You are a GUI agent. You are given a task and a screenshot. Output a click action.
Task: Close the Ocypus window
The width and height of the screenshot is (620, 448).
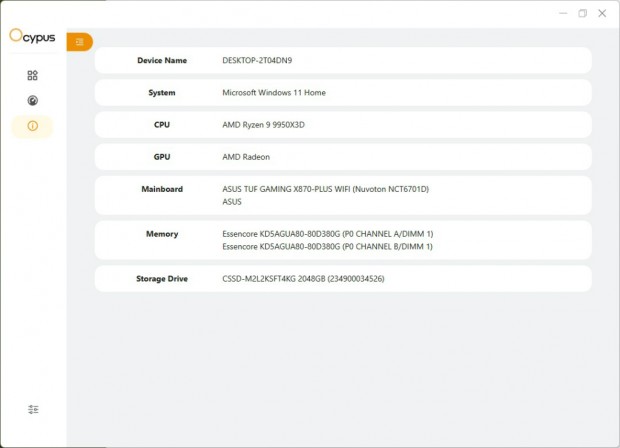pyautogui.click(x=602, y=13)
